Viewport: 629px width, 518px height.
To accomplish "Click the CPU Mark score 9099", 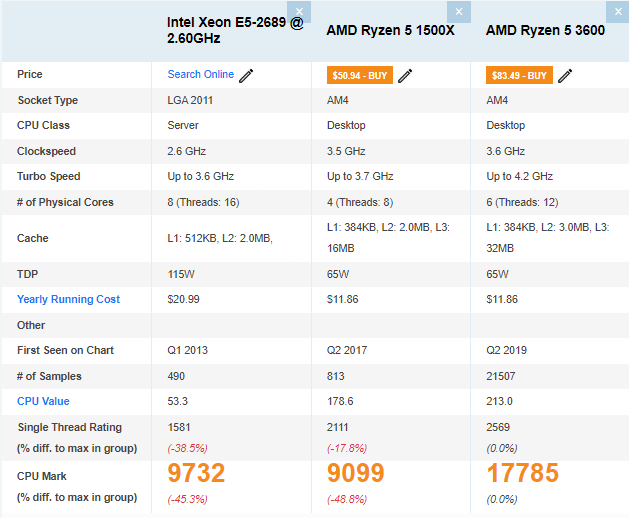I will (x=355, y=473).
